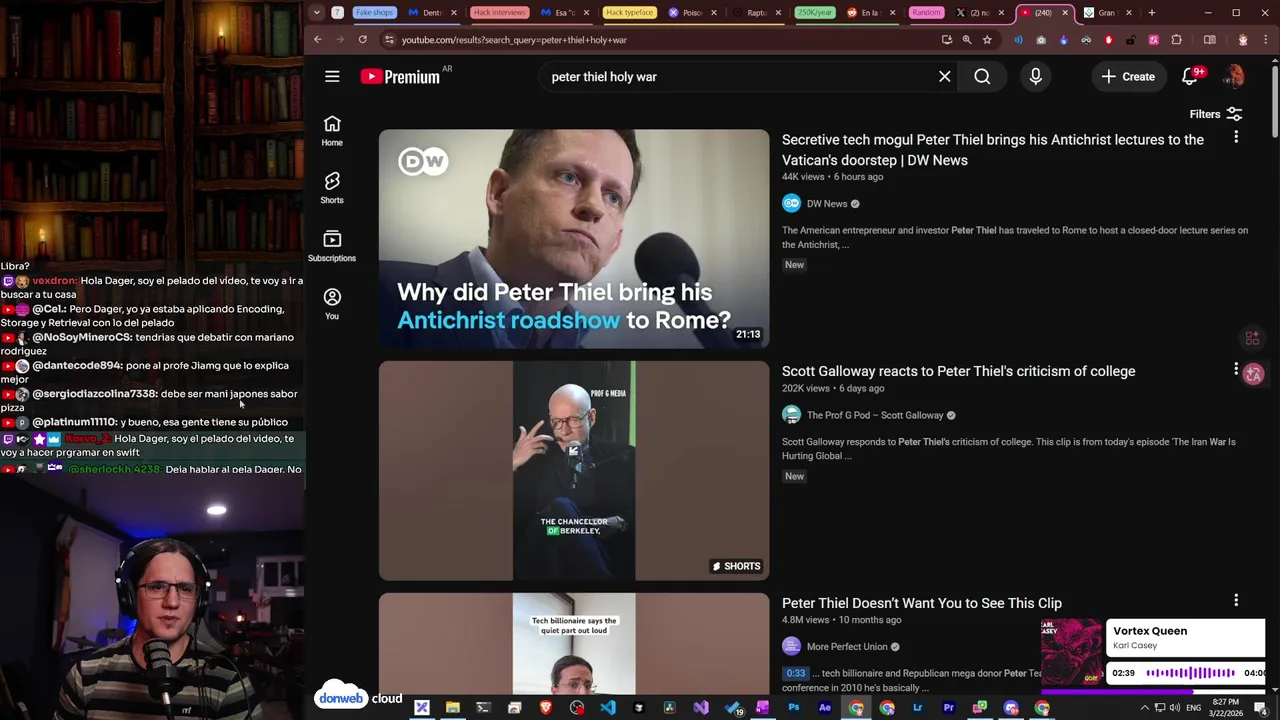Open the You page in sidebar
Viewport: 1280px width, 720px height.
coord(332,304)
